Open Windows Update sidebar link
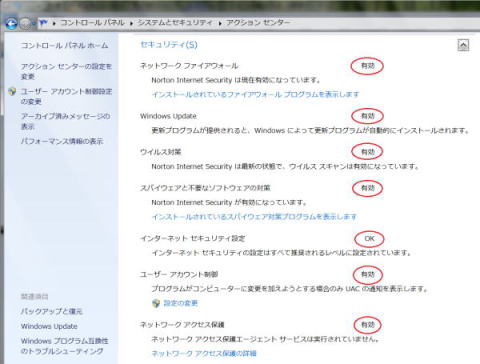Image resolution: width=480 pixels, height=364 pixels. pyautogui.click(x=49, y=326)
